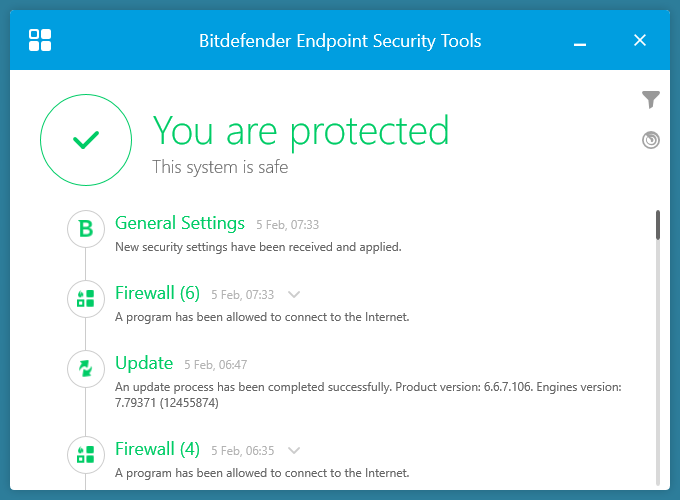Click the Firewall (6) event icon

[86, 298]
